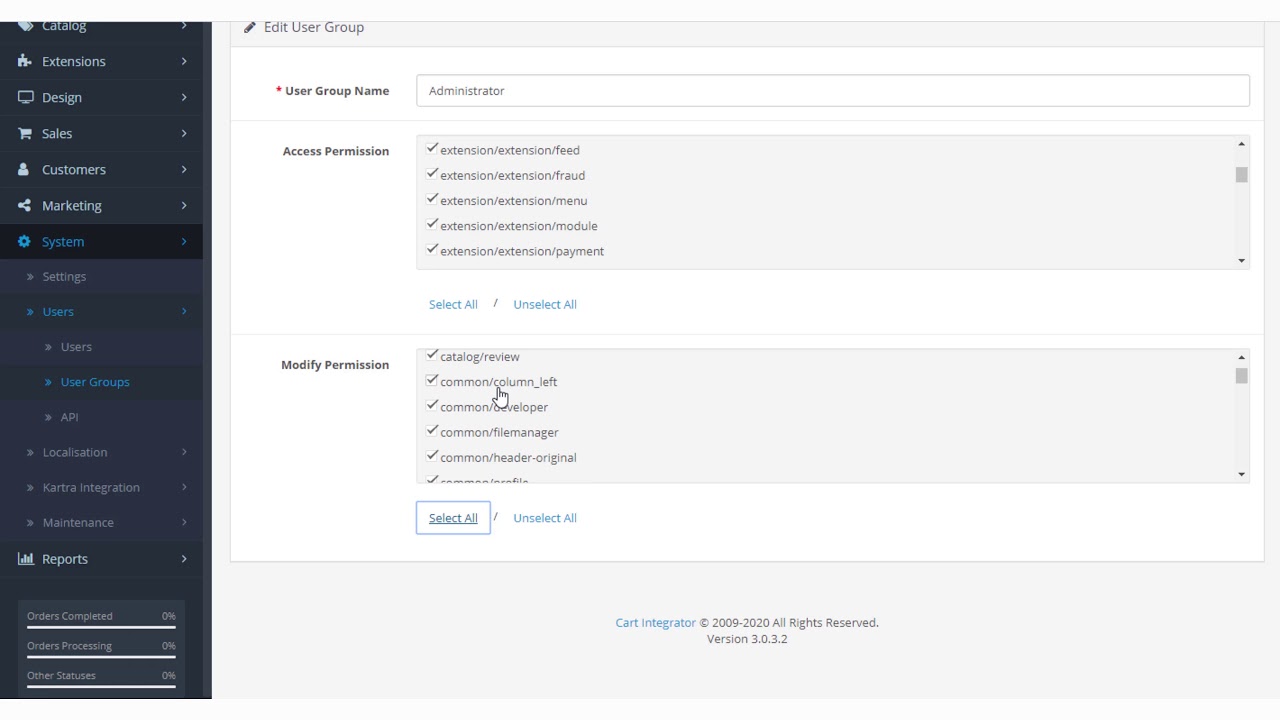Toggle catalog/review modify checkbox
1280x720 pixels.
pyautogui.click(x=432, y=355)
